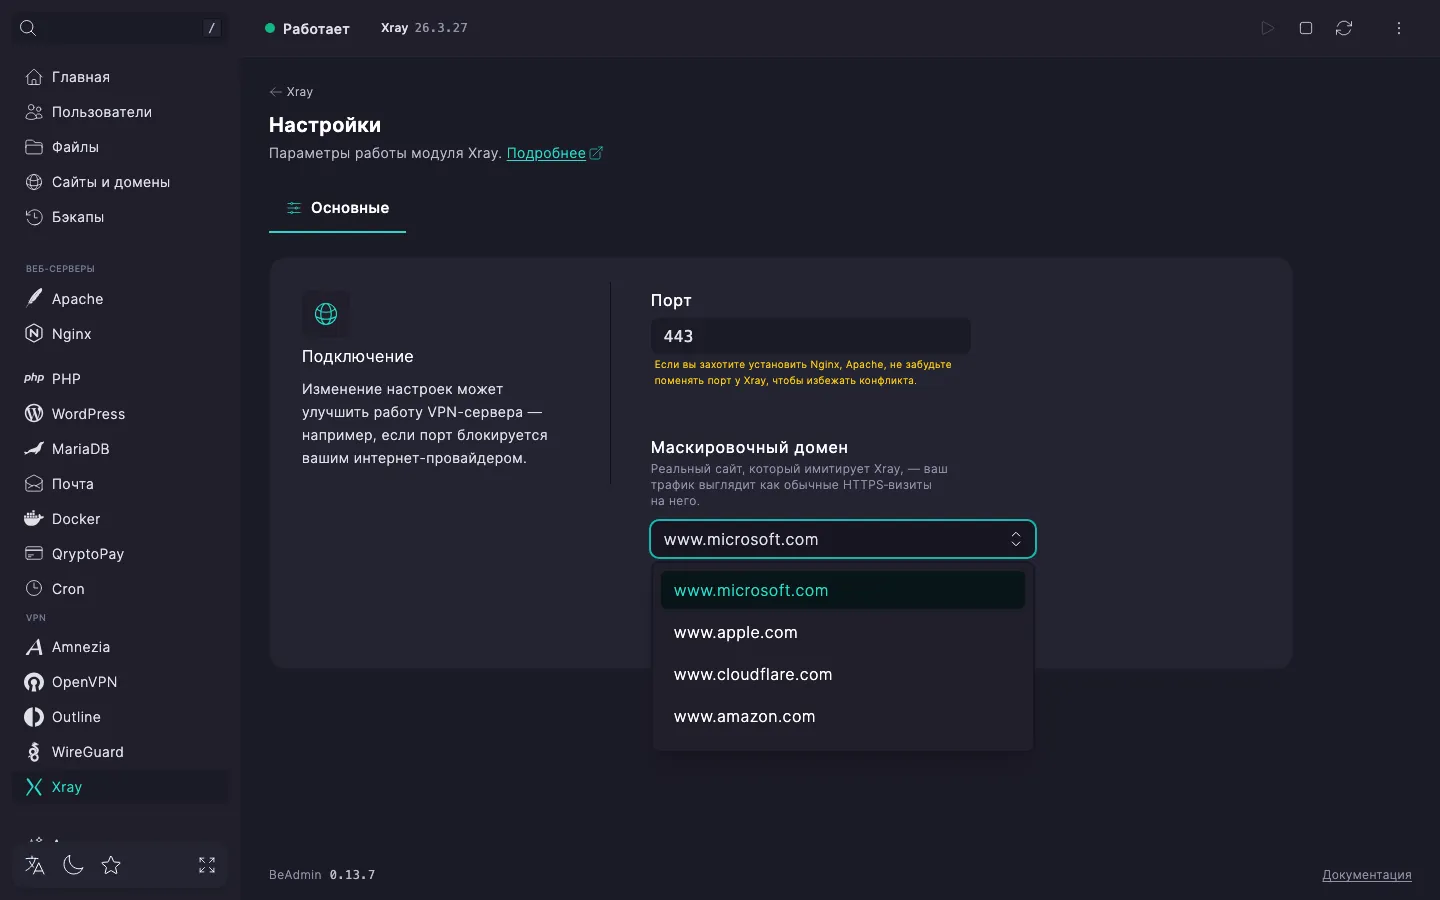Screen dimensions: 1440x900
Task: Stop the Xray service via square icon
Action: point(1306,28)
